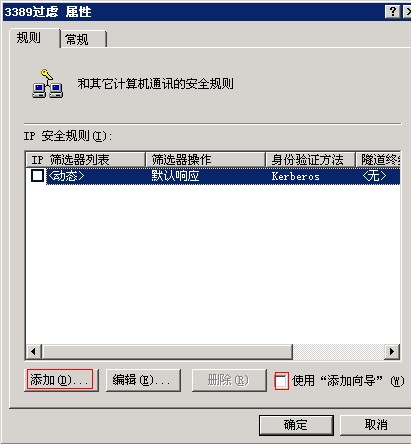The height and width of the screenshot is (444, 411).
Task: Click the horizontal scrollbar thumb
Action: tap(167, 351)
